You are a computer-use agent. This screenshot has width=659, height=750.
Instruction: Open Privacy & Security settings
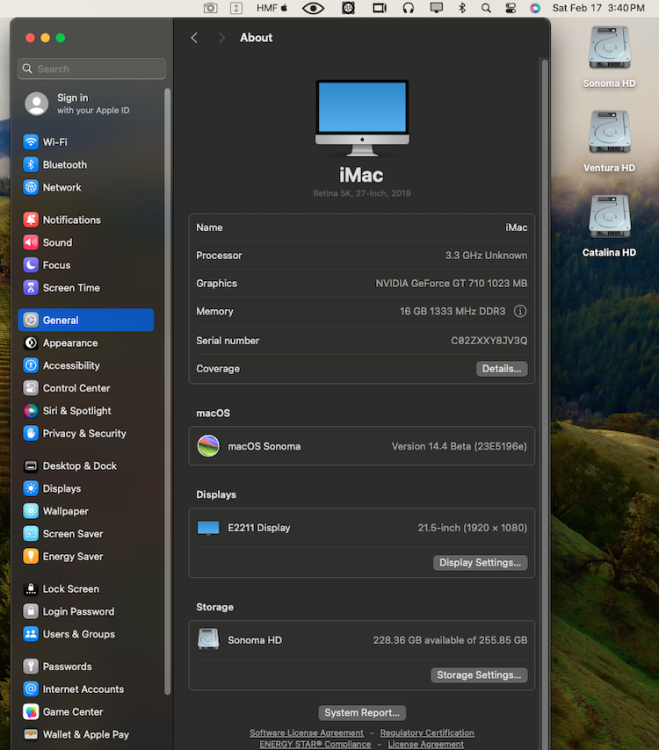(x=86, y=433)
